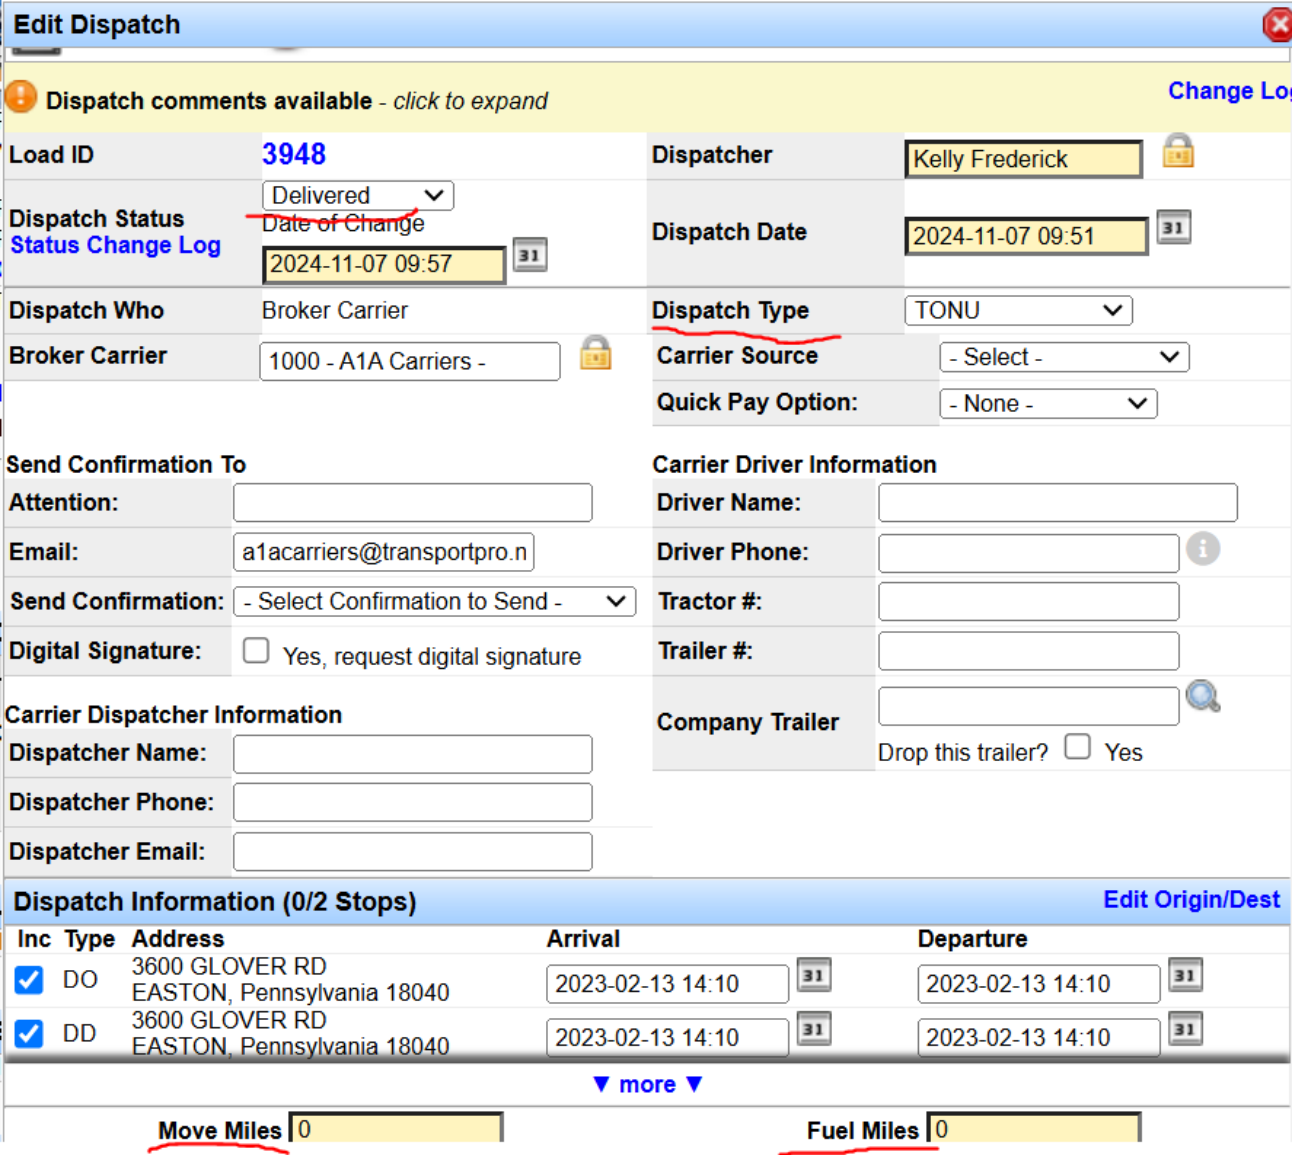This screenshot has width=1292, height=1155.
Task: Toggle request digital signature checkbox
Action: tap(256, 651)
